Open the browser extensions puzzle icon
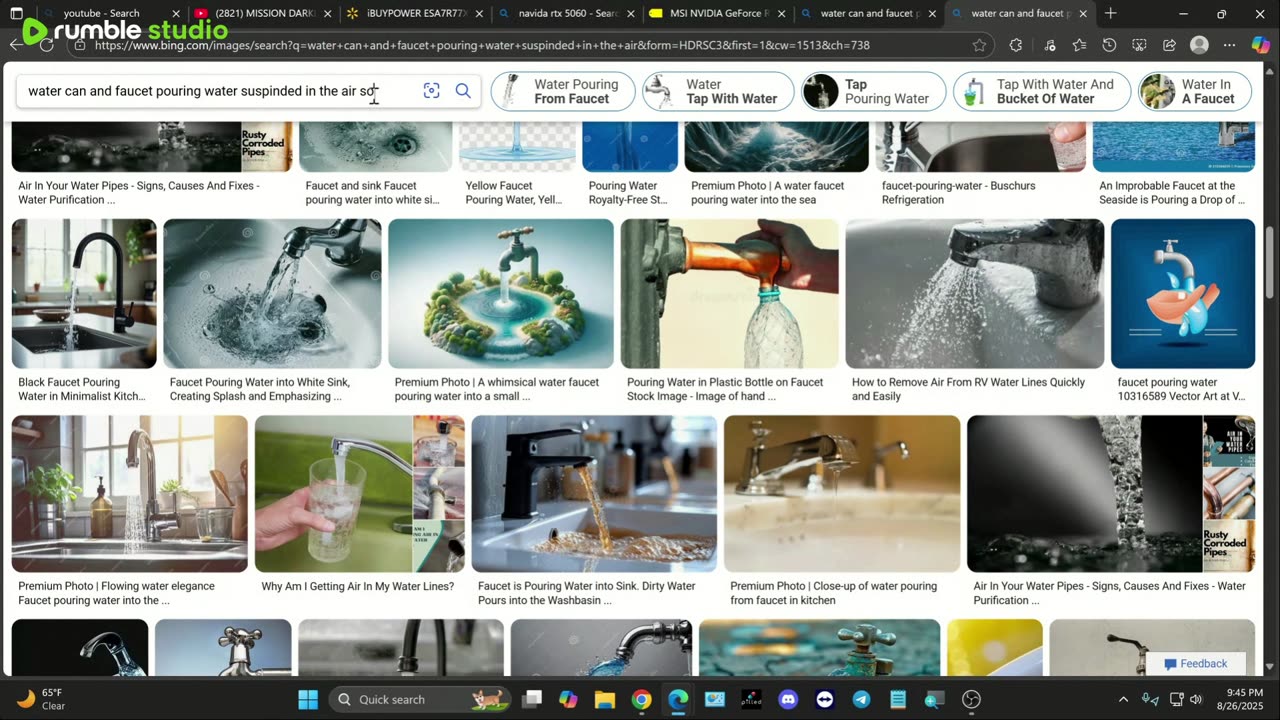Image resolution: width=1280 pixels, height=720 pixels. pyautogui.click(x=1016, y=45)
